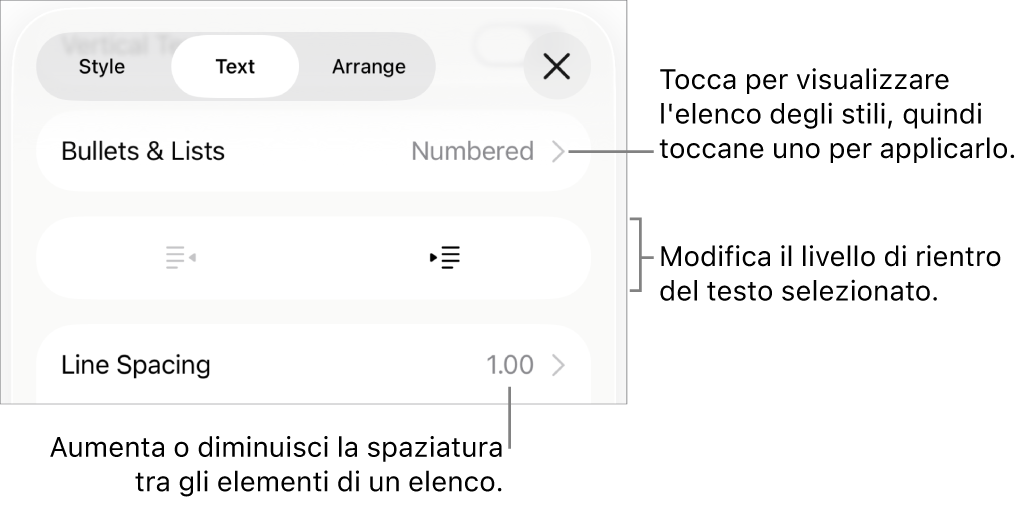Close the format panel with X

tap(557, 67)
